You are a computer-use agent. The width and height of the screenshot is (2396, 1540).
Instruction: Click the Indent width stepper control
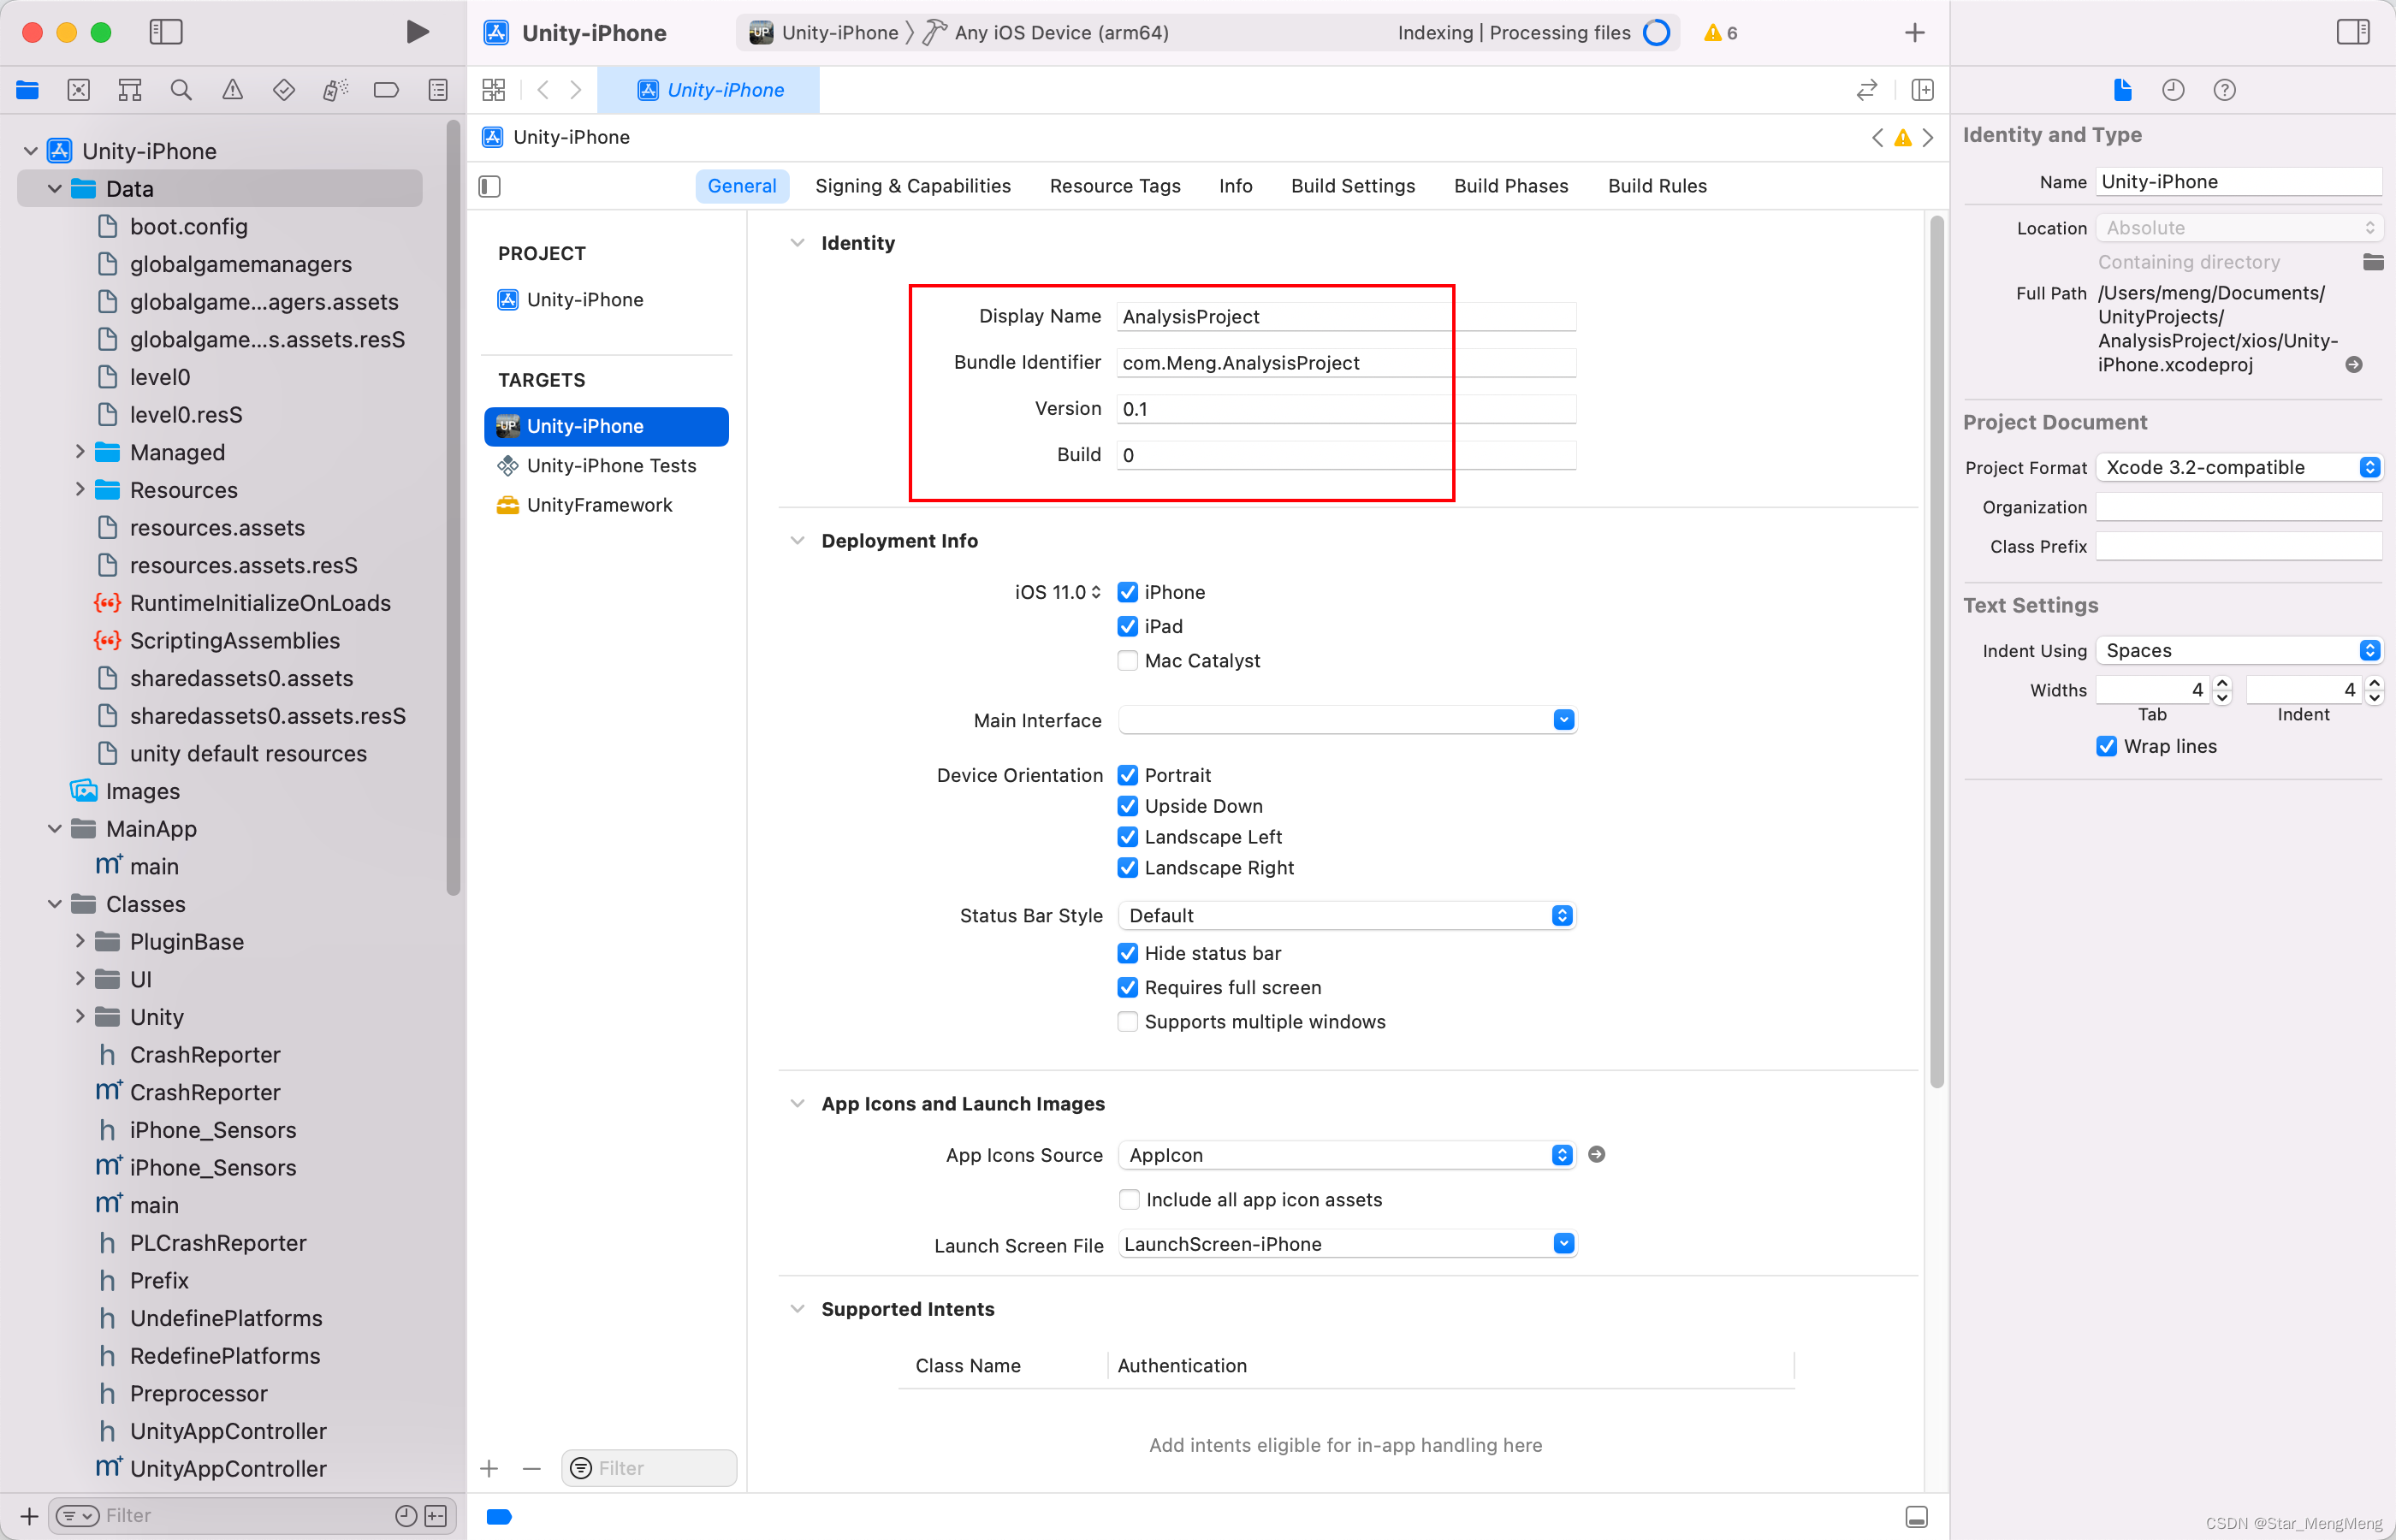(x=2371, y=690)
